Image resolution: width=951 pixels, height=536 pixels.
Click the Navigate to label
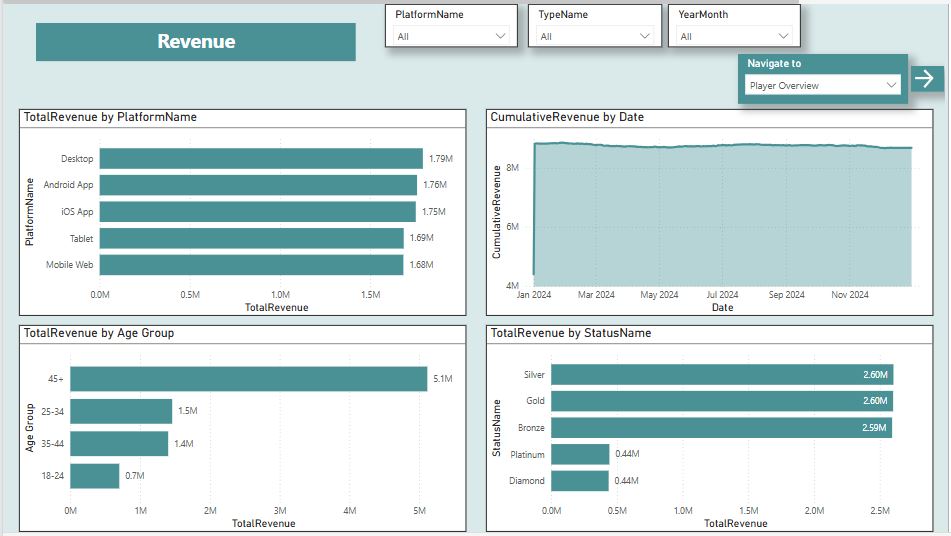click(x=774, y=64)
